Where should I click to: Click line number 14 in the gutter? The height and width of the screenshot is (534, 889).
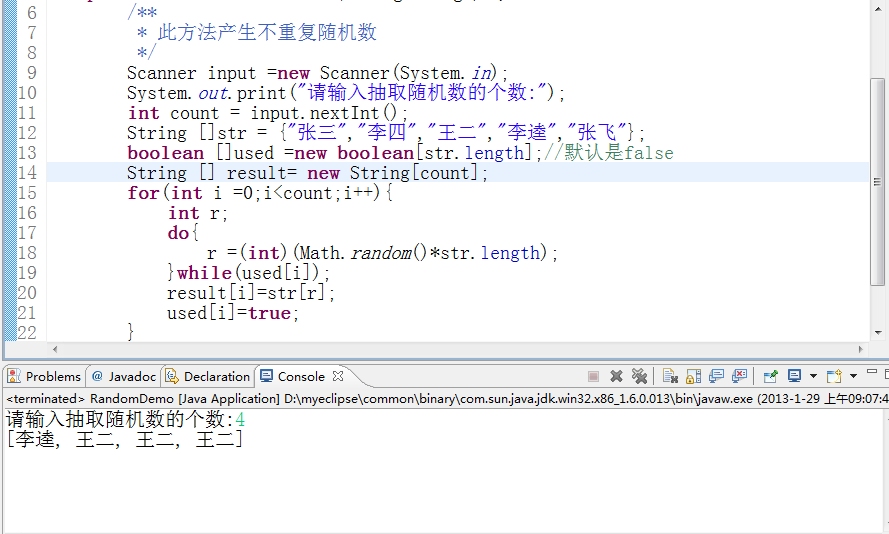(x=27, y=172)
